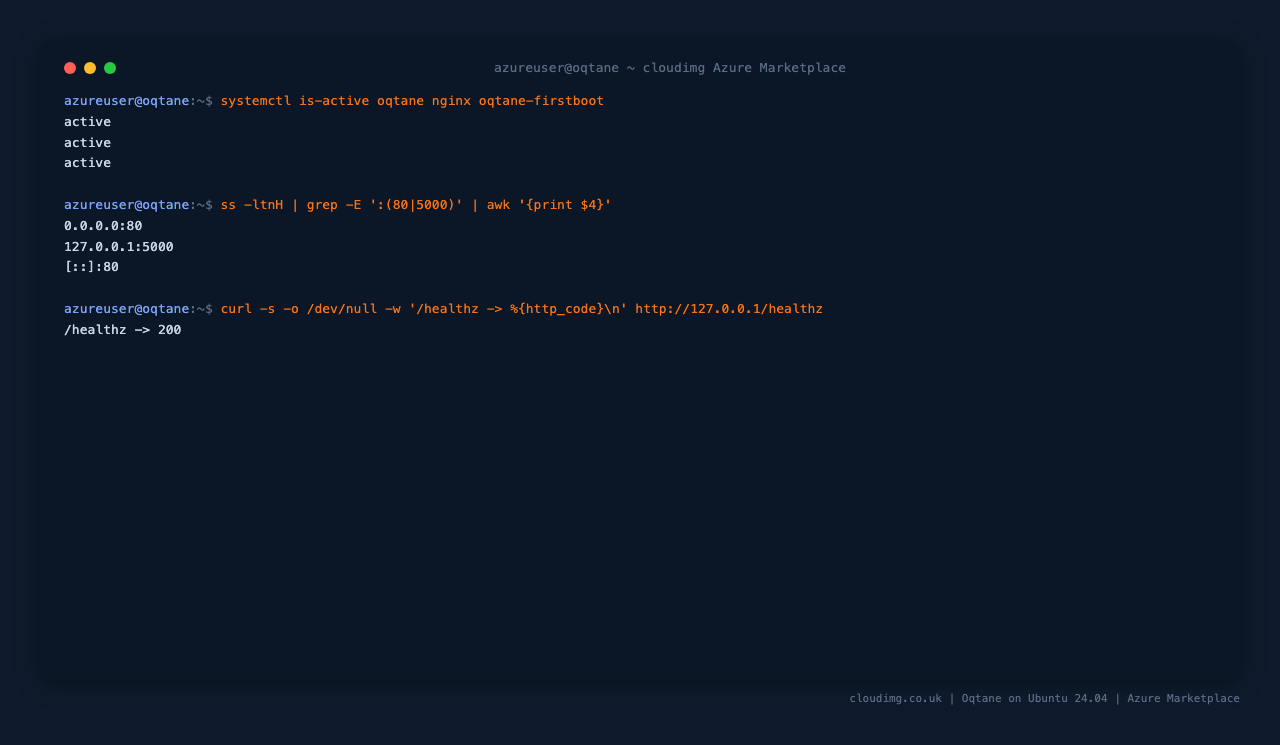Click output '/healthz -> 200'

(x=123, y=330)
